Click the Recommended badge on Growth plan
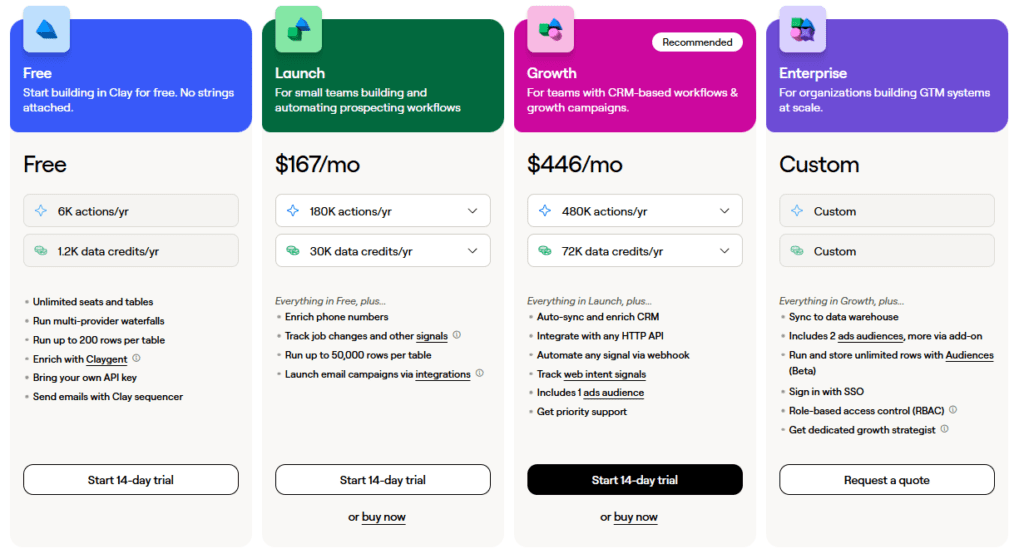The image size is (1024, 554). click(x=697, y=42)
